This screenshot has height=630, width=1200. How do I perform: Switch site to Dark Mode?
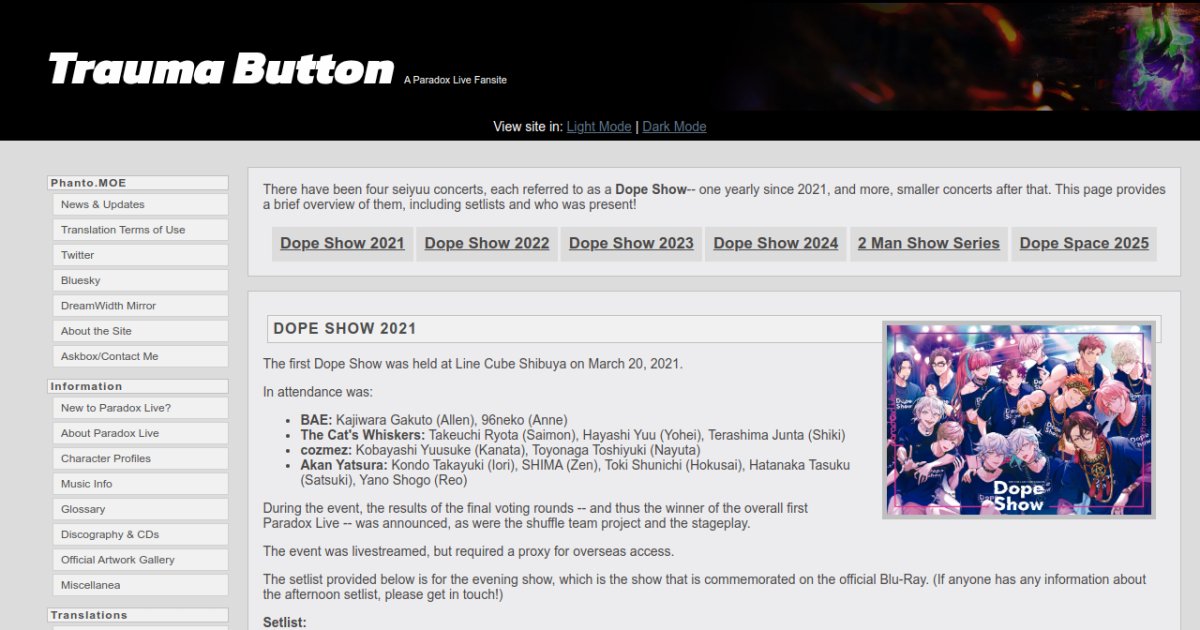coord(674,127)
